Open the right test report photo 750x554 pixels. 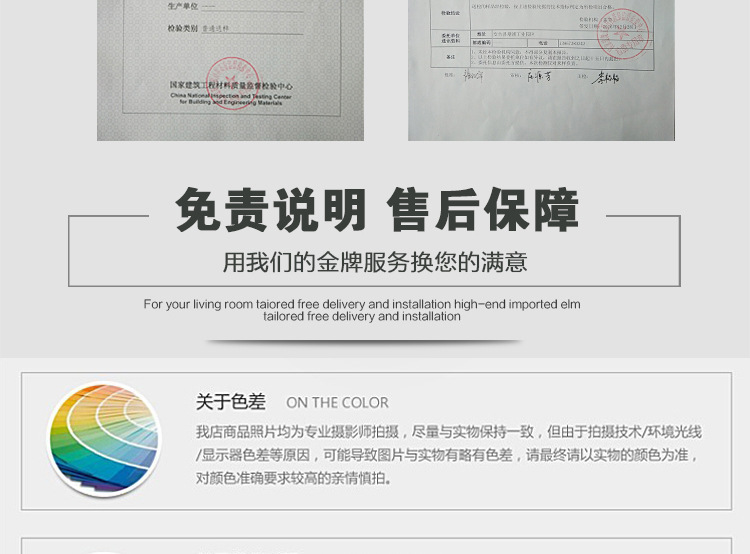pyautogui.click(x=541, y=70)
